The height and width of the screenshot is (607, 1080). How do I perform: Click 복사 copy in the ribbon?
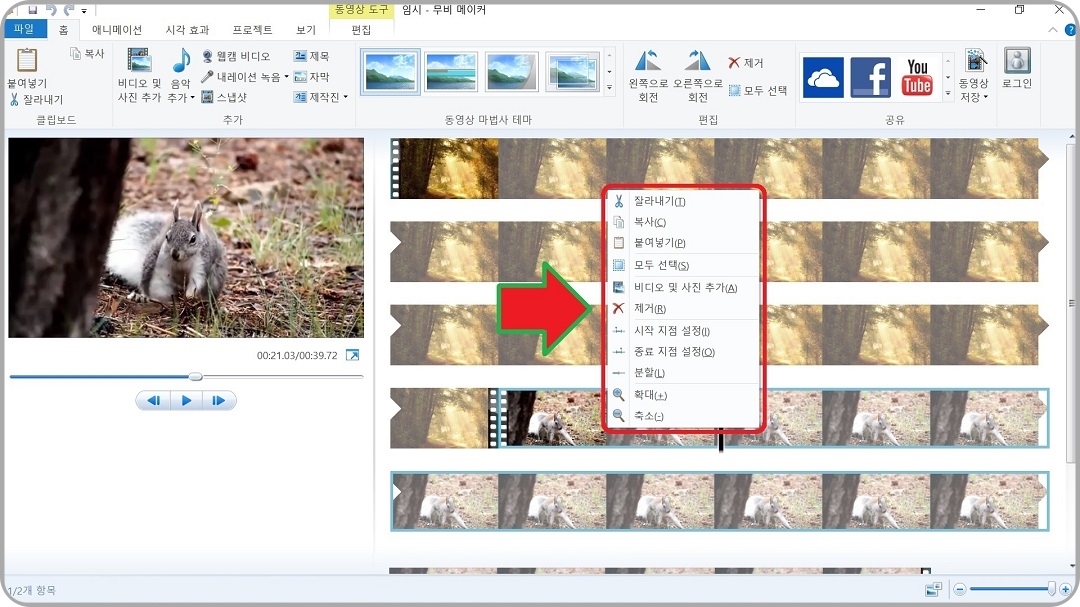pos(87,54)
